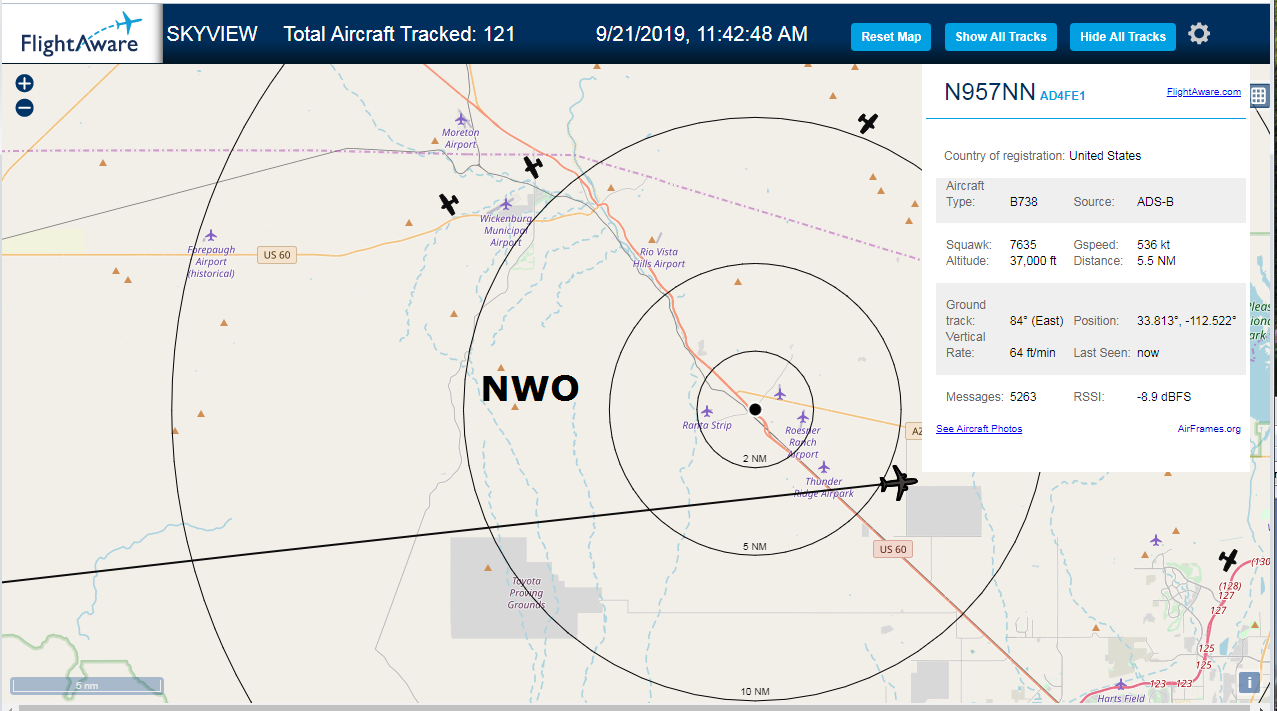Select the aircraft west of Wickenburg Municipal Airport
1277x711 pixels.
click(x=449, y=204)
